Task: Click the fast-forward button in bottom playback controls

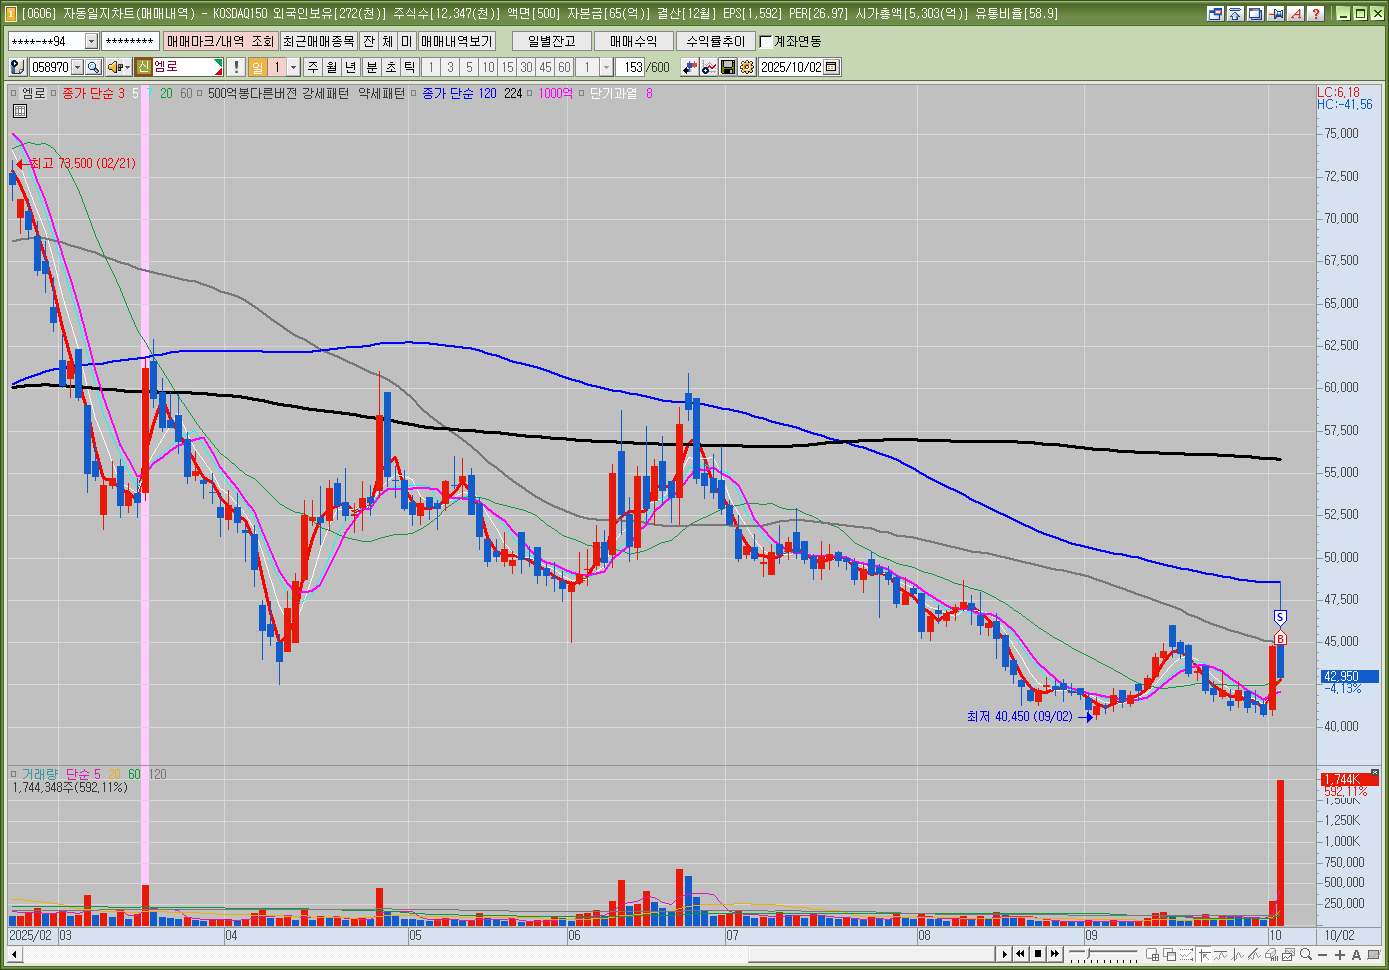Action: pos(1055,954)
